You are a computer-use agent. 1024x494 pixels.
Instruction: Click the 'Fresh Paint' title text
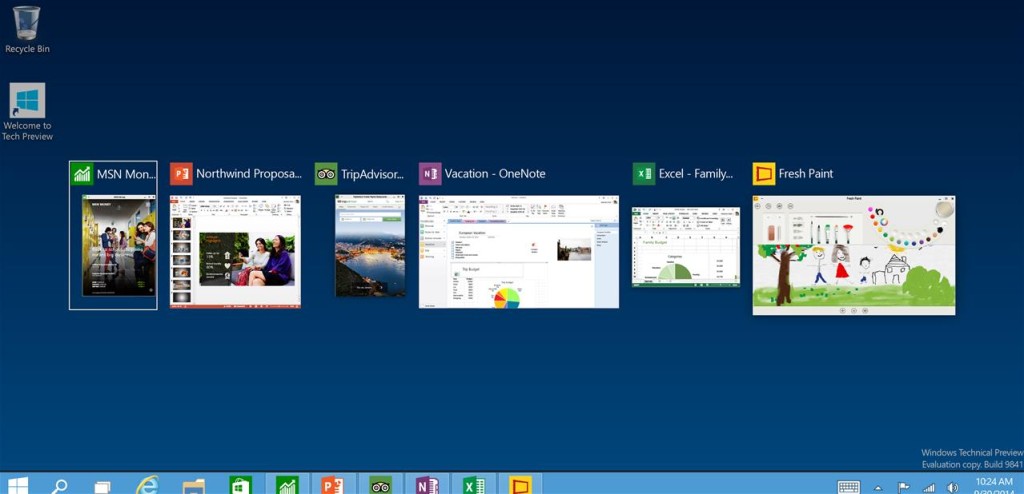pyautogui.click(x=806, y=174)
